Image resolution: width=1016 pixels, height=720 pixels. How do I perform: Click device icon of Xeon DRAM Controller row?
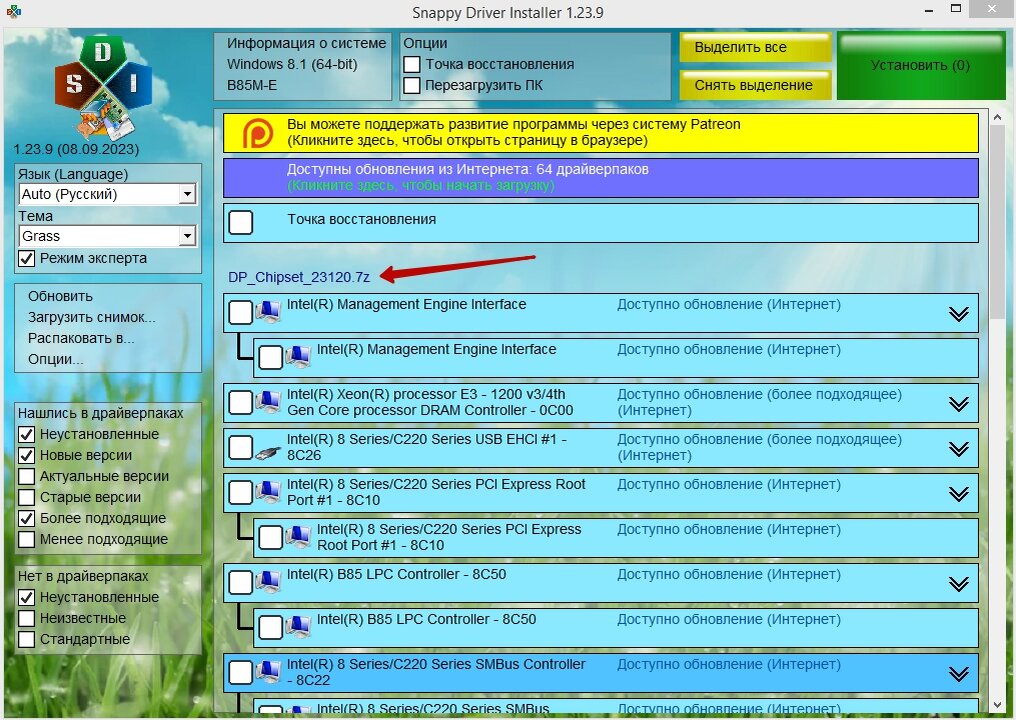tap(268, 402)
